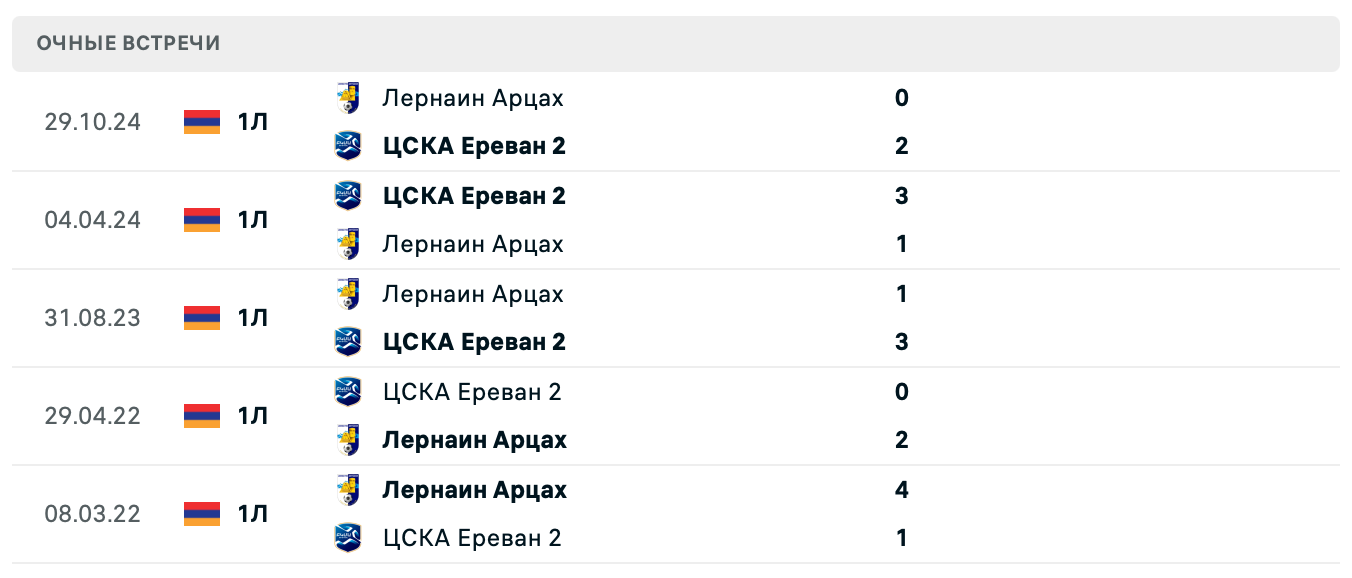Open bold Лернаин Арцах in 29.04.22 match
Screen dimensions: 1352x578
click(474, 440)
